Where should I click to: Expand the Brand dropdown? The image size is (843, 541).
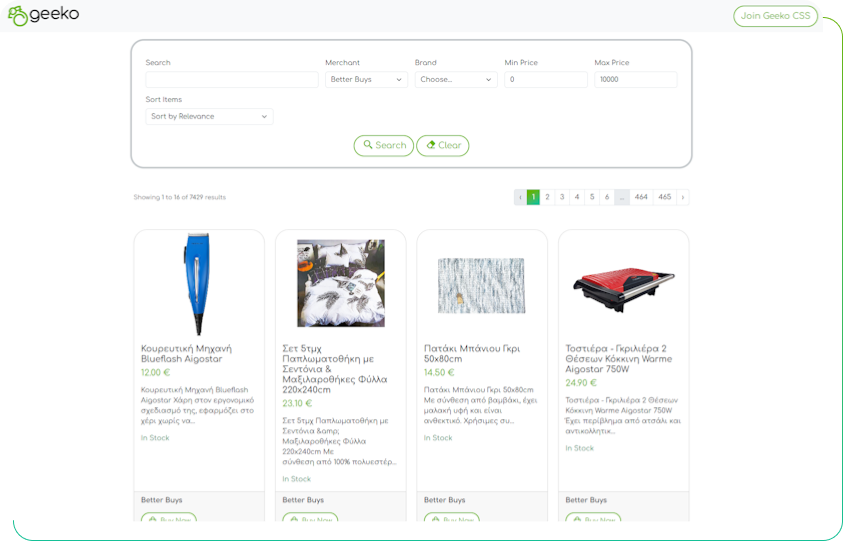click(455, 80)
